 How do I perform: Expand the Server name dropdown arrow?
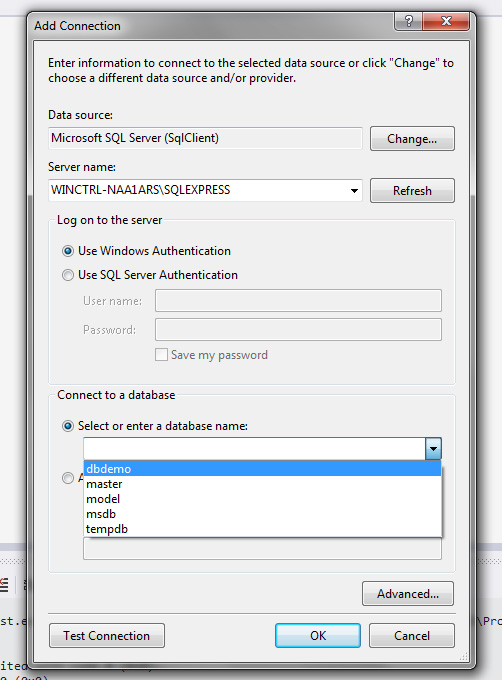point(354,190)
